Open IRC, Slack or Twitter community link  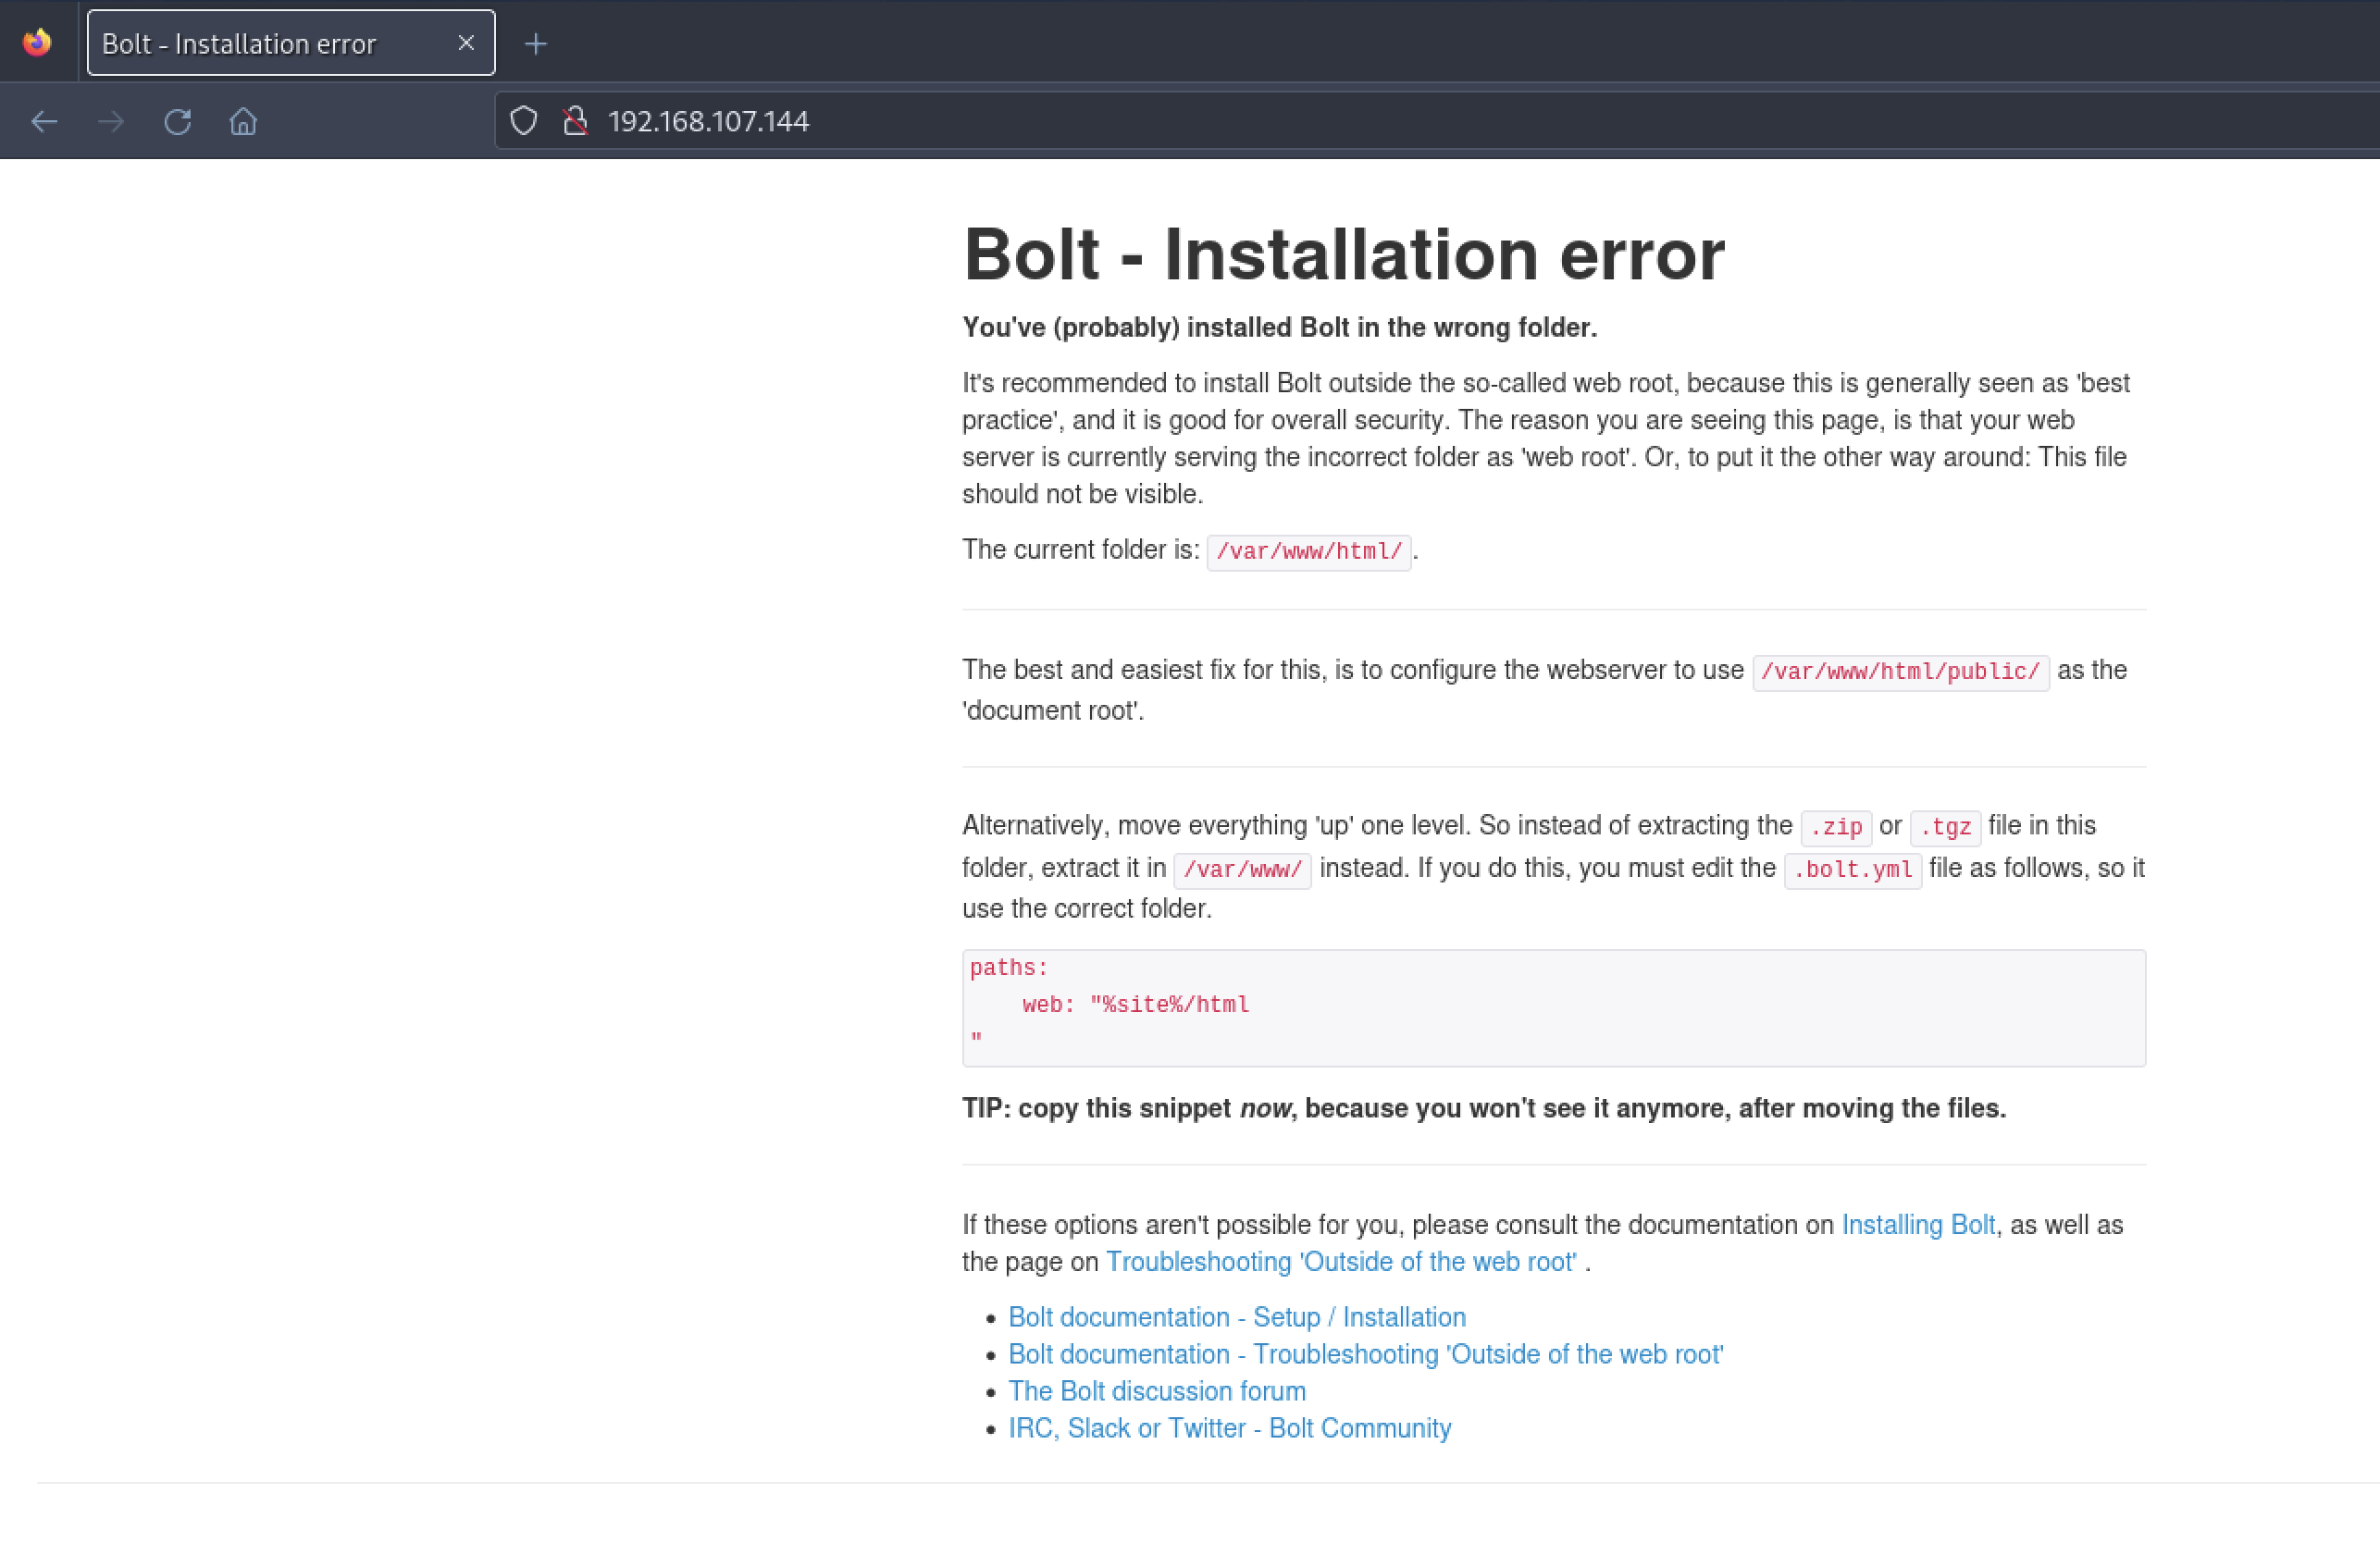[x=1230, y=1428]
